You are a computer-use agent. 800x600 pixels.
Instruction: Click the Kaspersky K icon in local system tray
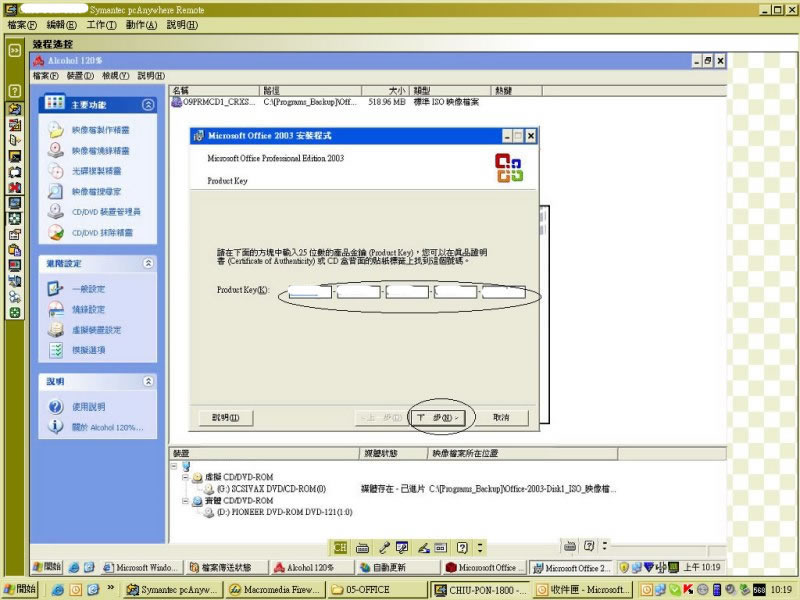(x=688, y=589)
